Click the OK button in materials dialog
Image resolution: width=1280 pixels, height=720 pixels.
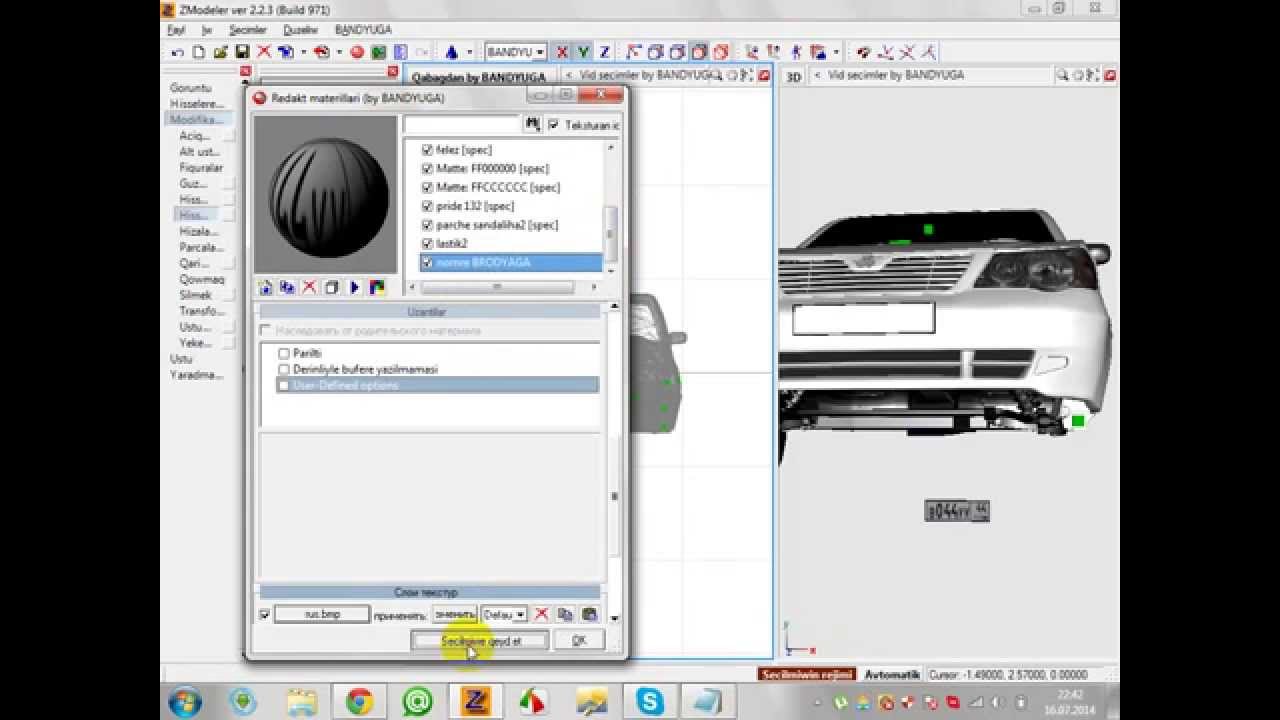(x=579, y=641)
